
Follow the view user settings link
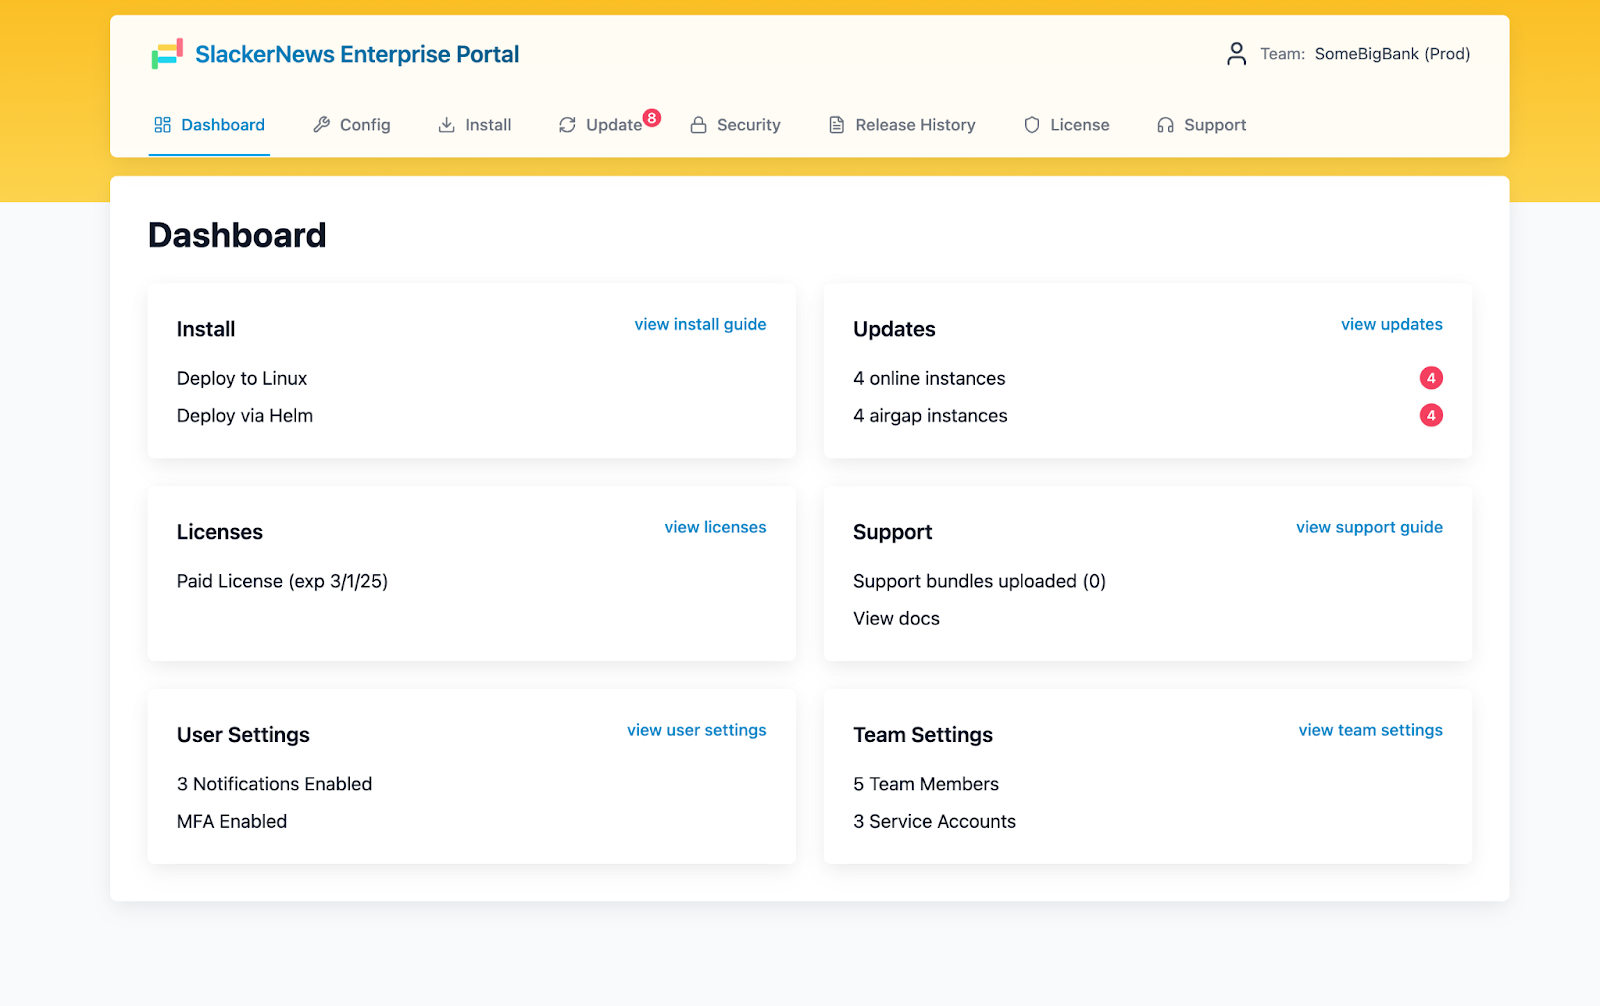(697, 730)
